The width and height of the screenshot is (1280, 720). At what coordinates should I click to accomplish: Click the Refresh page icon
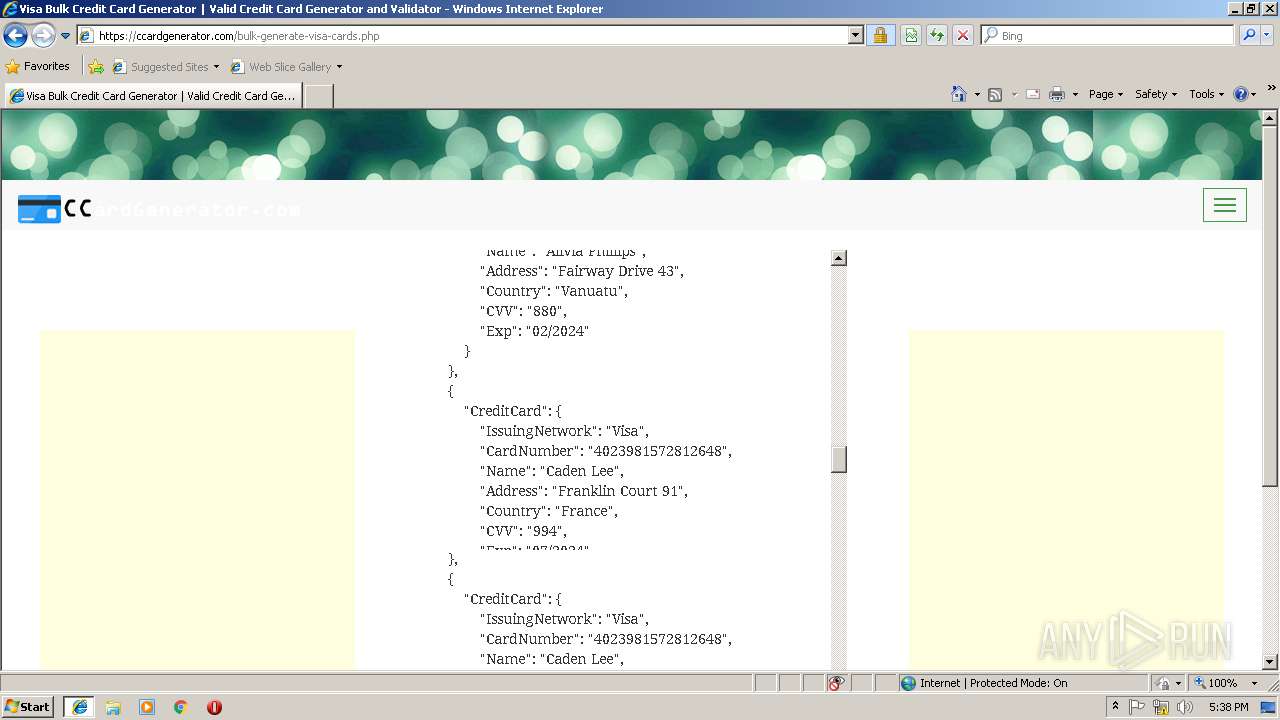coord(937,36)
